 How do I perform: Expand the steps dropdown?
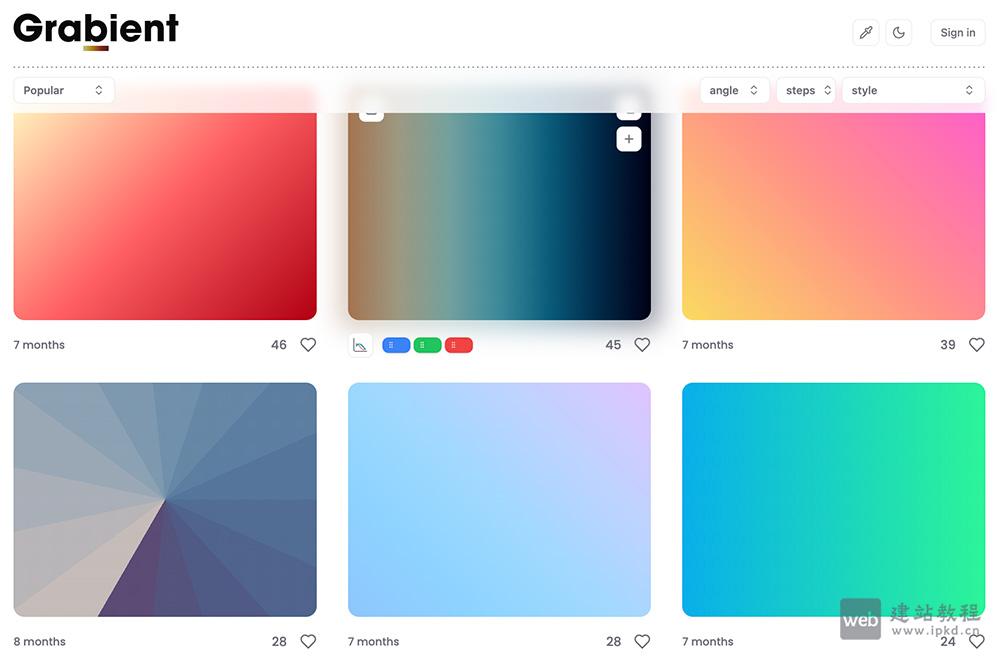coord(806,91)
